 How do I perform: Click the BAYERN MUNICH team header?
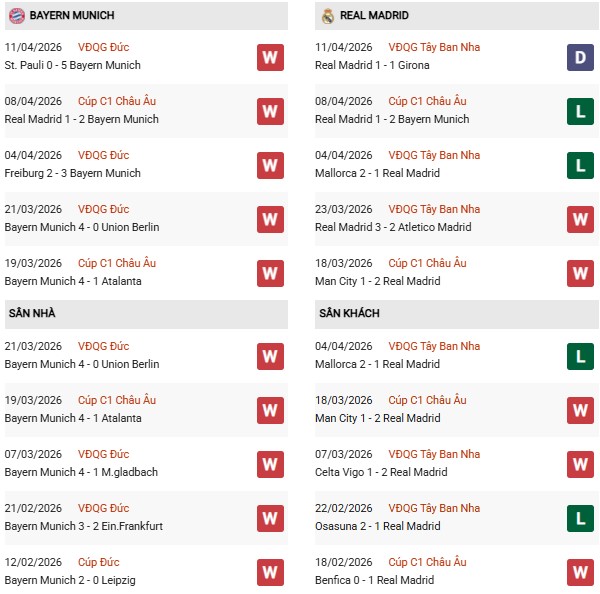click(71, 16)
